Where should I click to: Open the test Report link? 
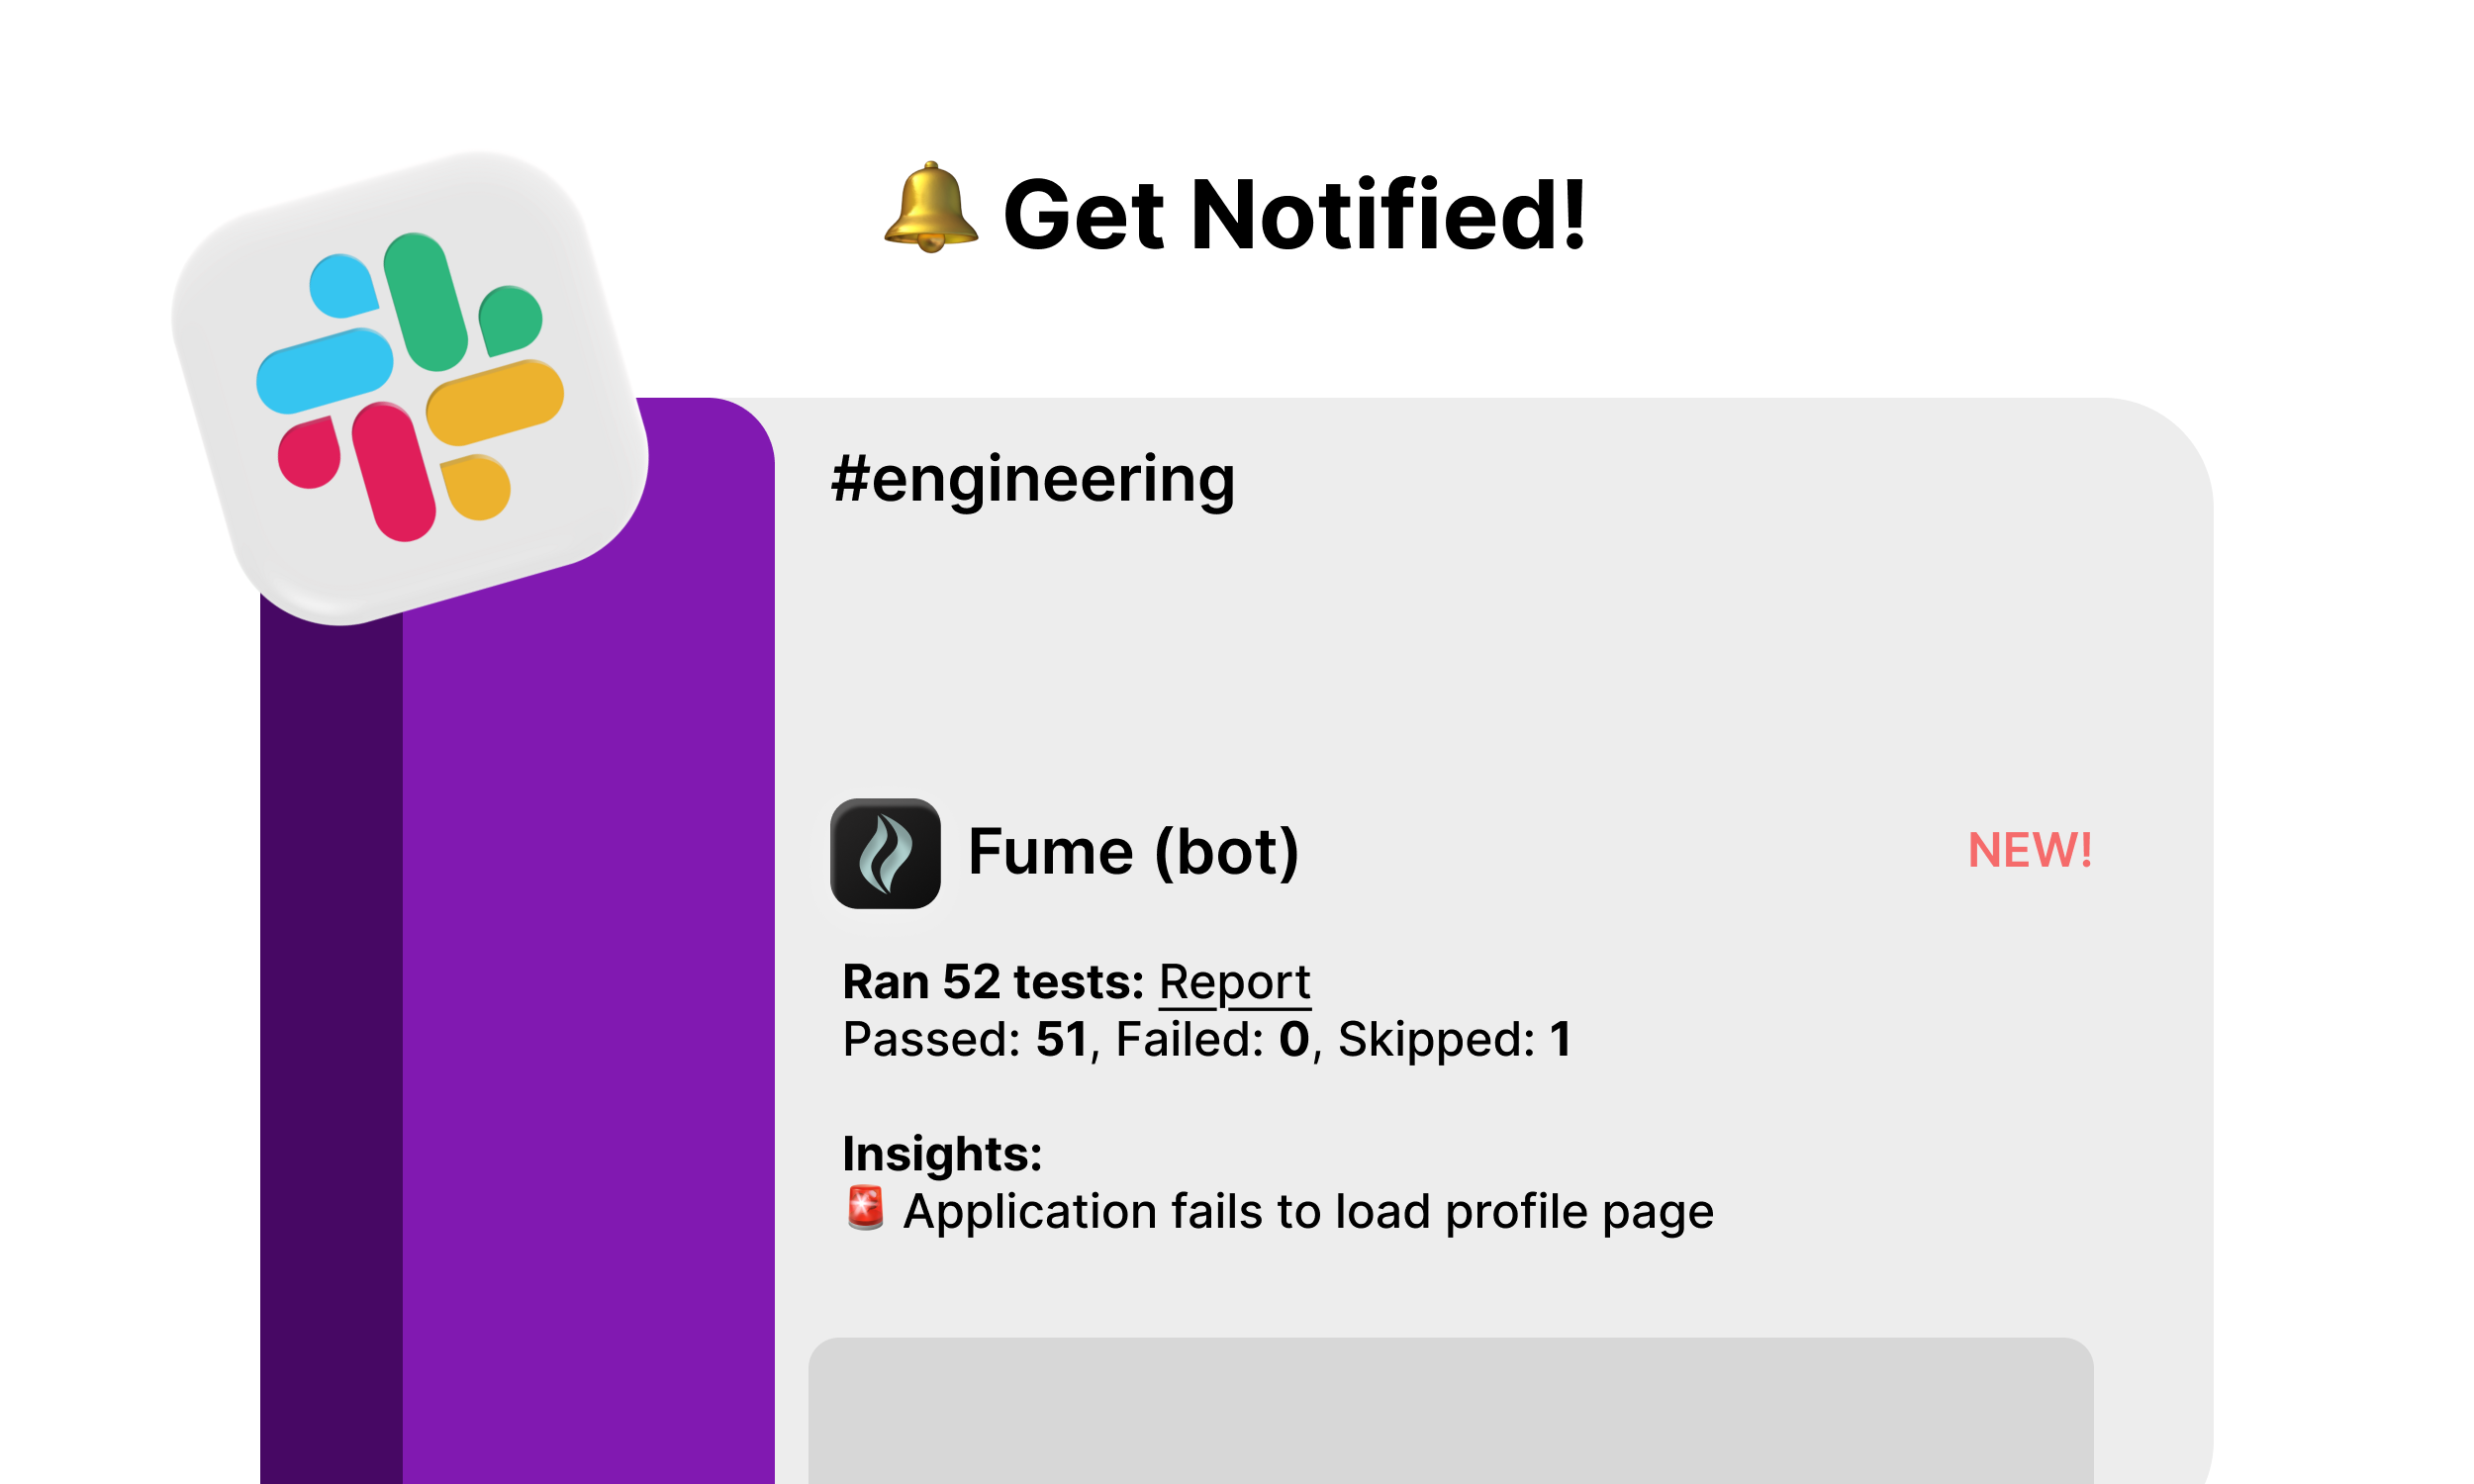[1234, 982]
